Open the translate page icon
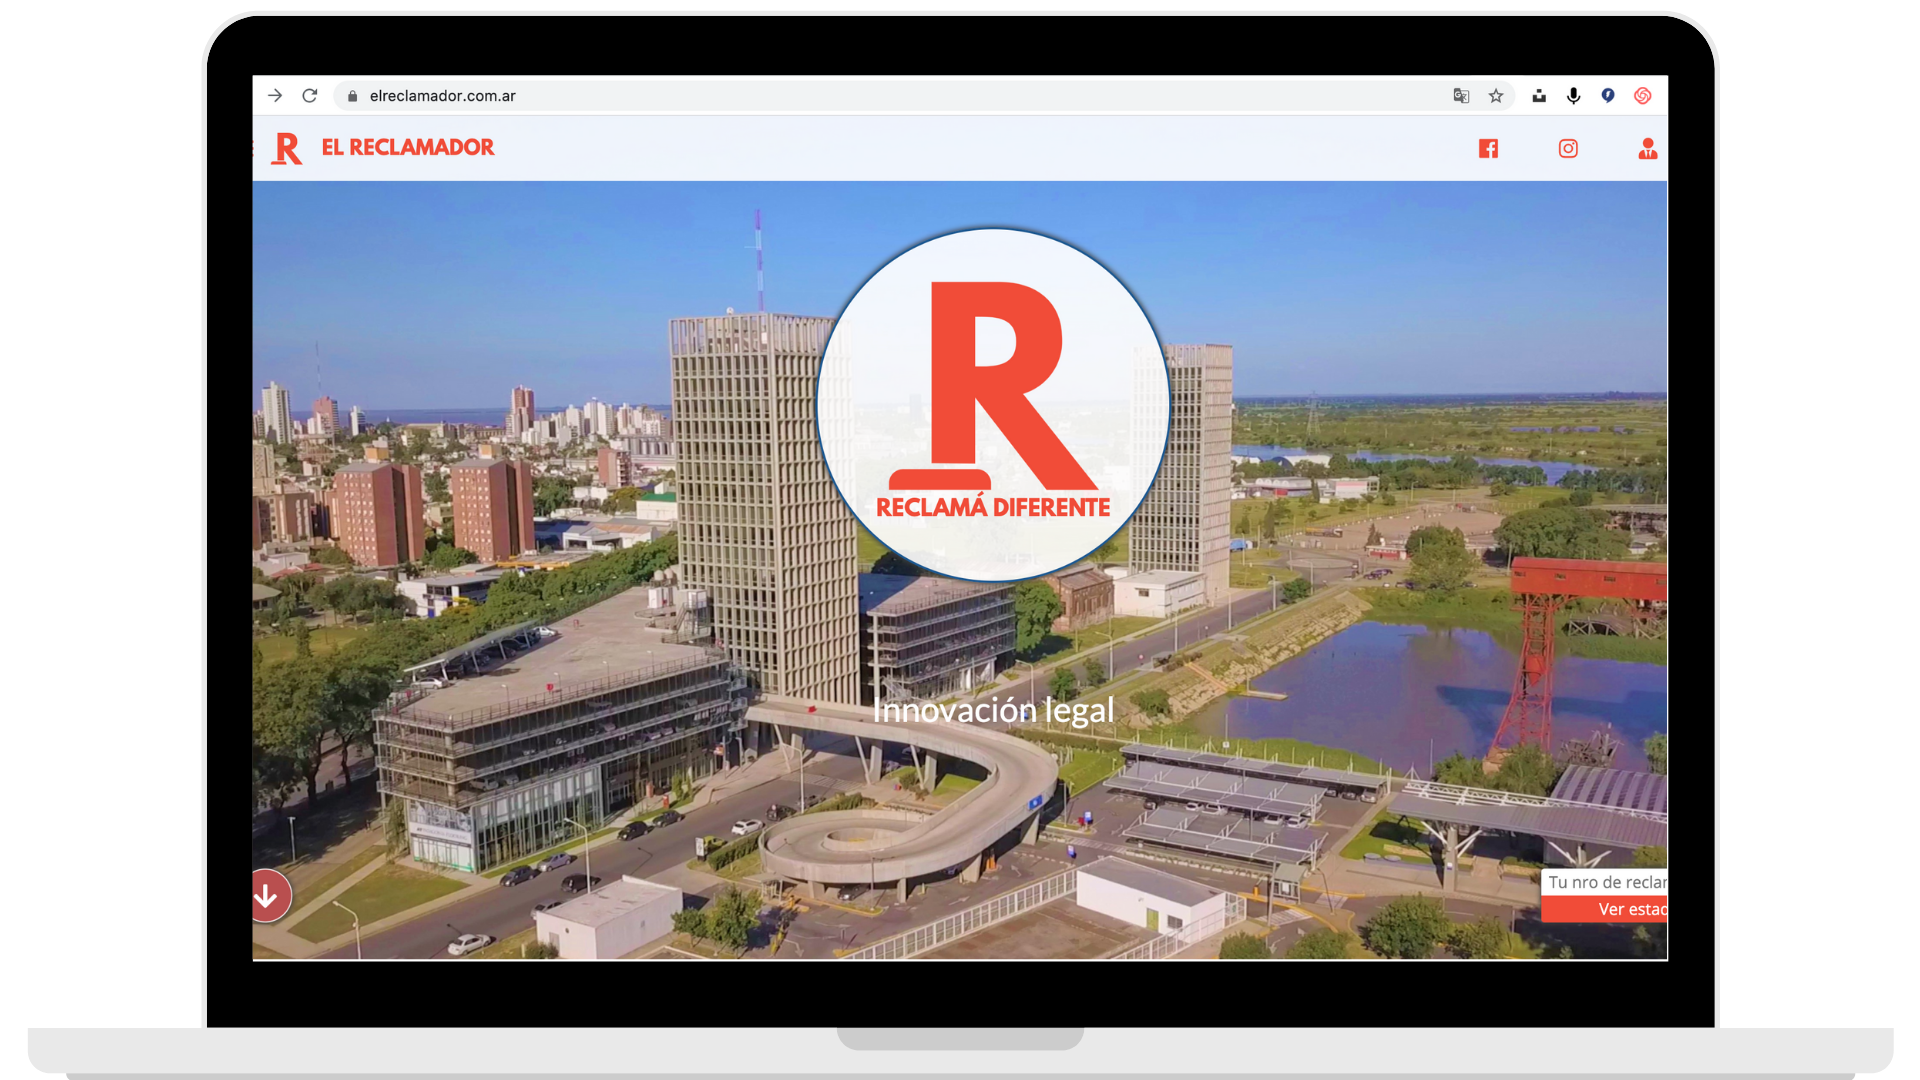 [x=1461, y=96]
